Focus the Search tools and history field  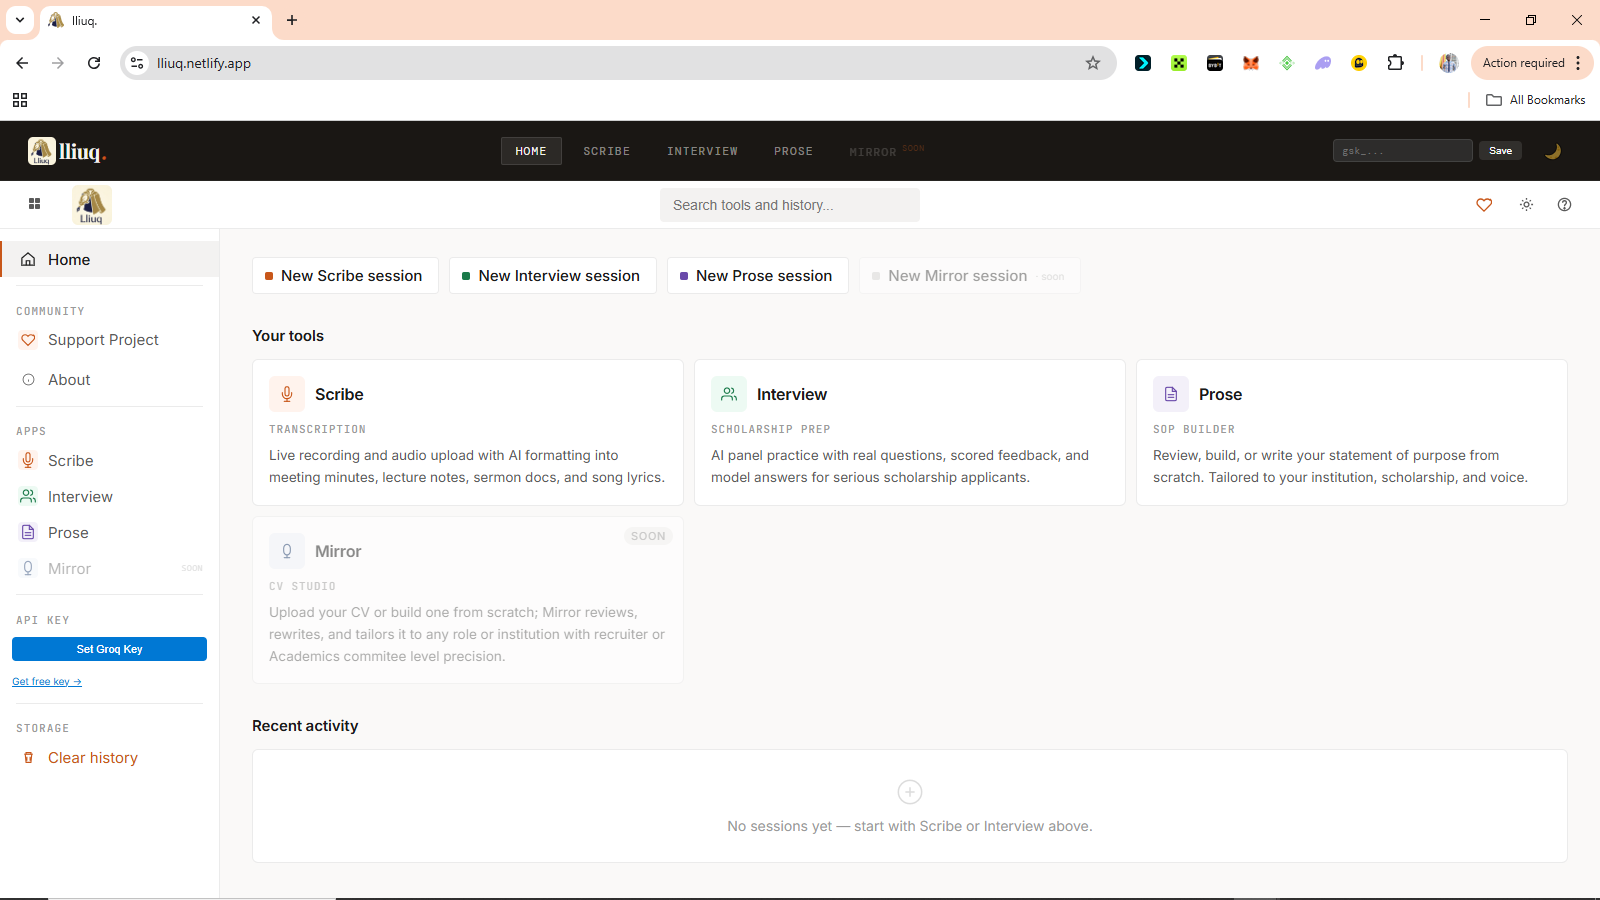pos(790,205)
